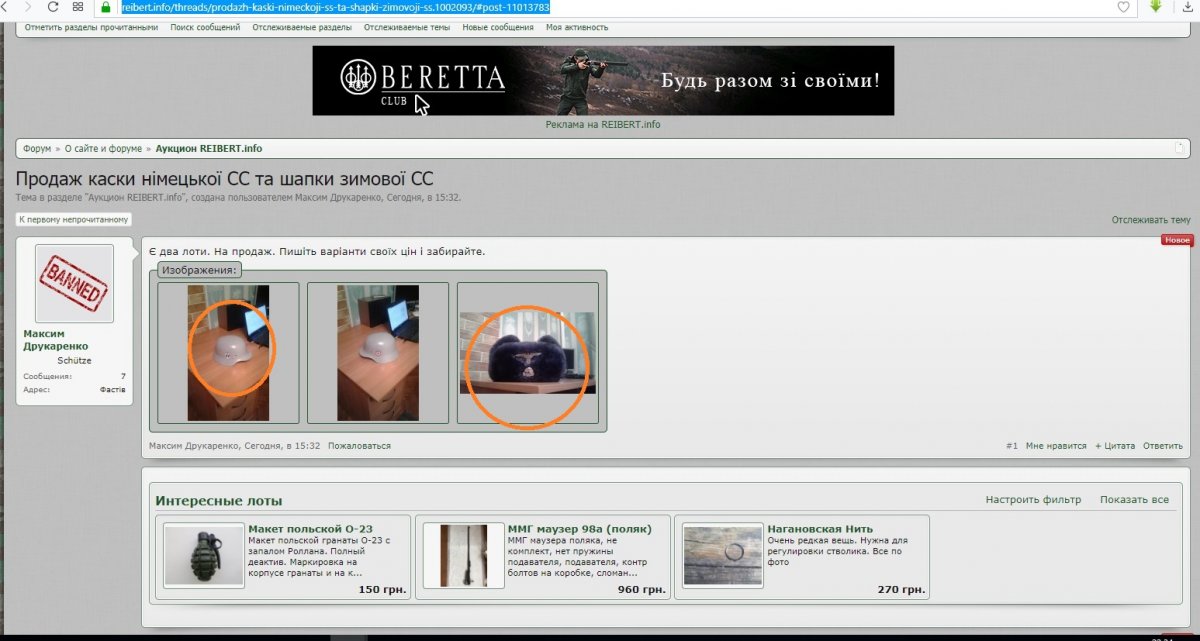Click 'Отслеживать тему' link

click(x=1151, y=219)
